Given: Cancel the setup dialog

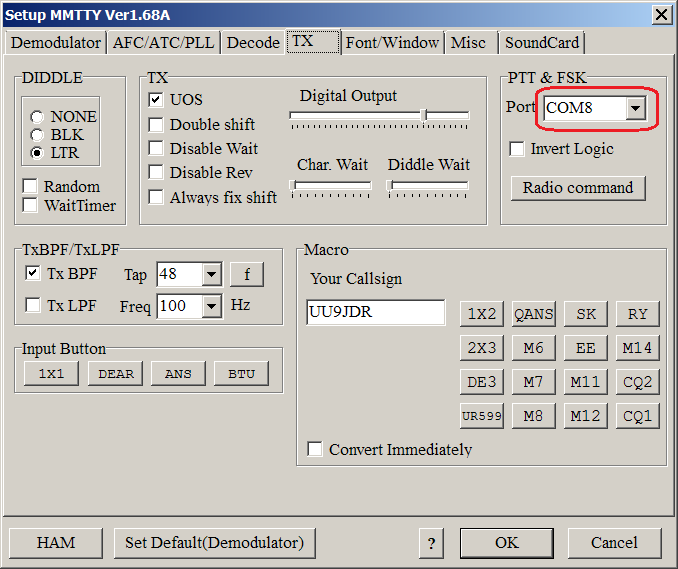Looking at the screenshot, I should (x=614, y=543).
